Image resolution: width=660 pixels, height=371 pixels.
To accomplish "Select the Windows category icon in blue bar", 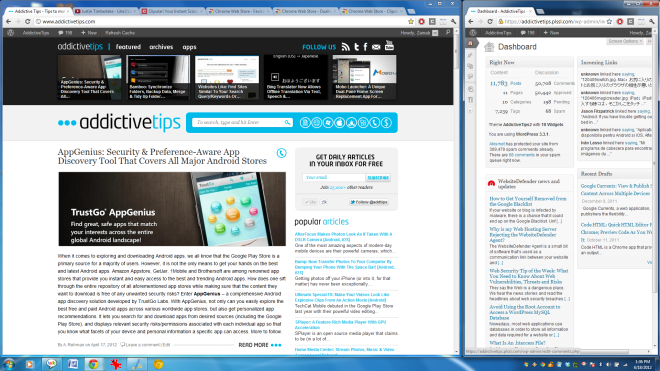I will (328, 123).
